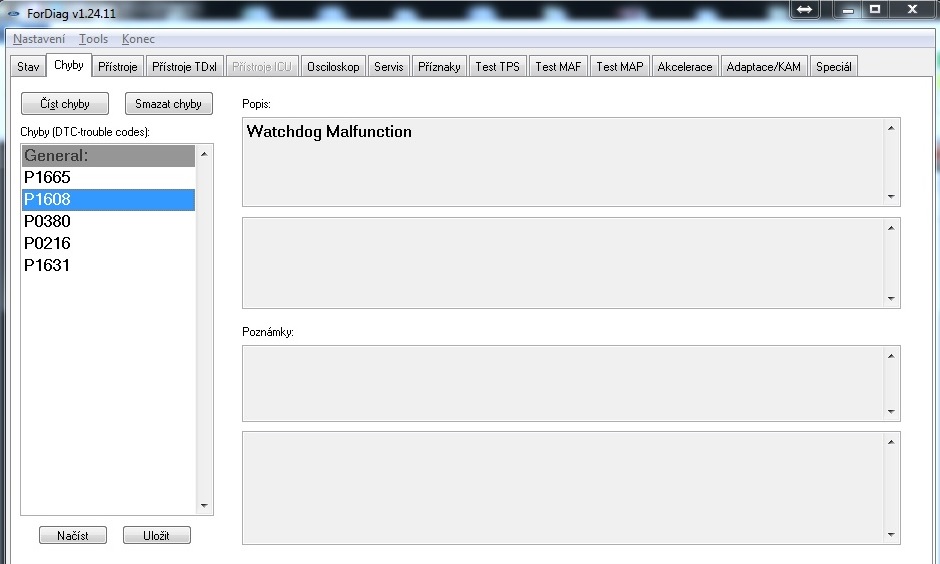Viewport: 940px width, 564px height.
Task: Select trouble code P1665
Action: (47, 177)
